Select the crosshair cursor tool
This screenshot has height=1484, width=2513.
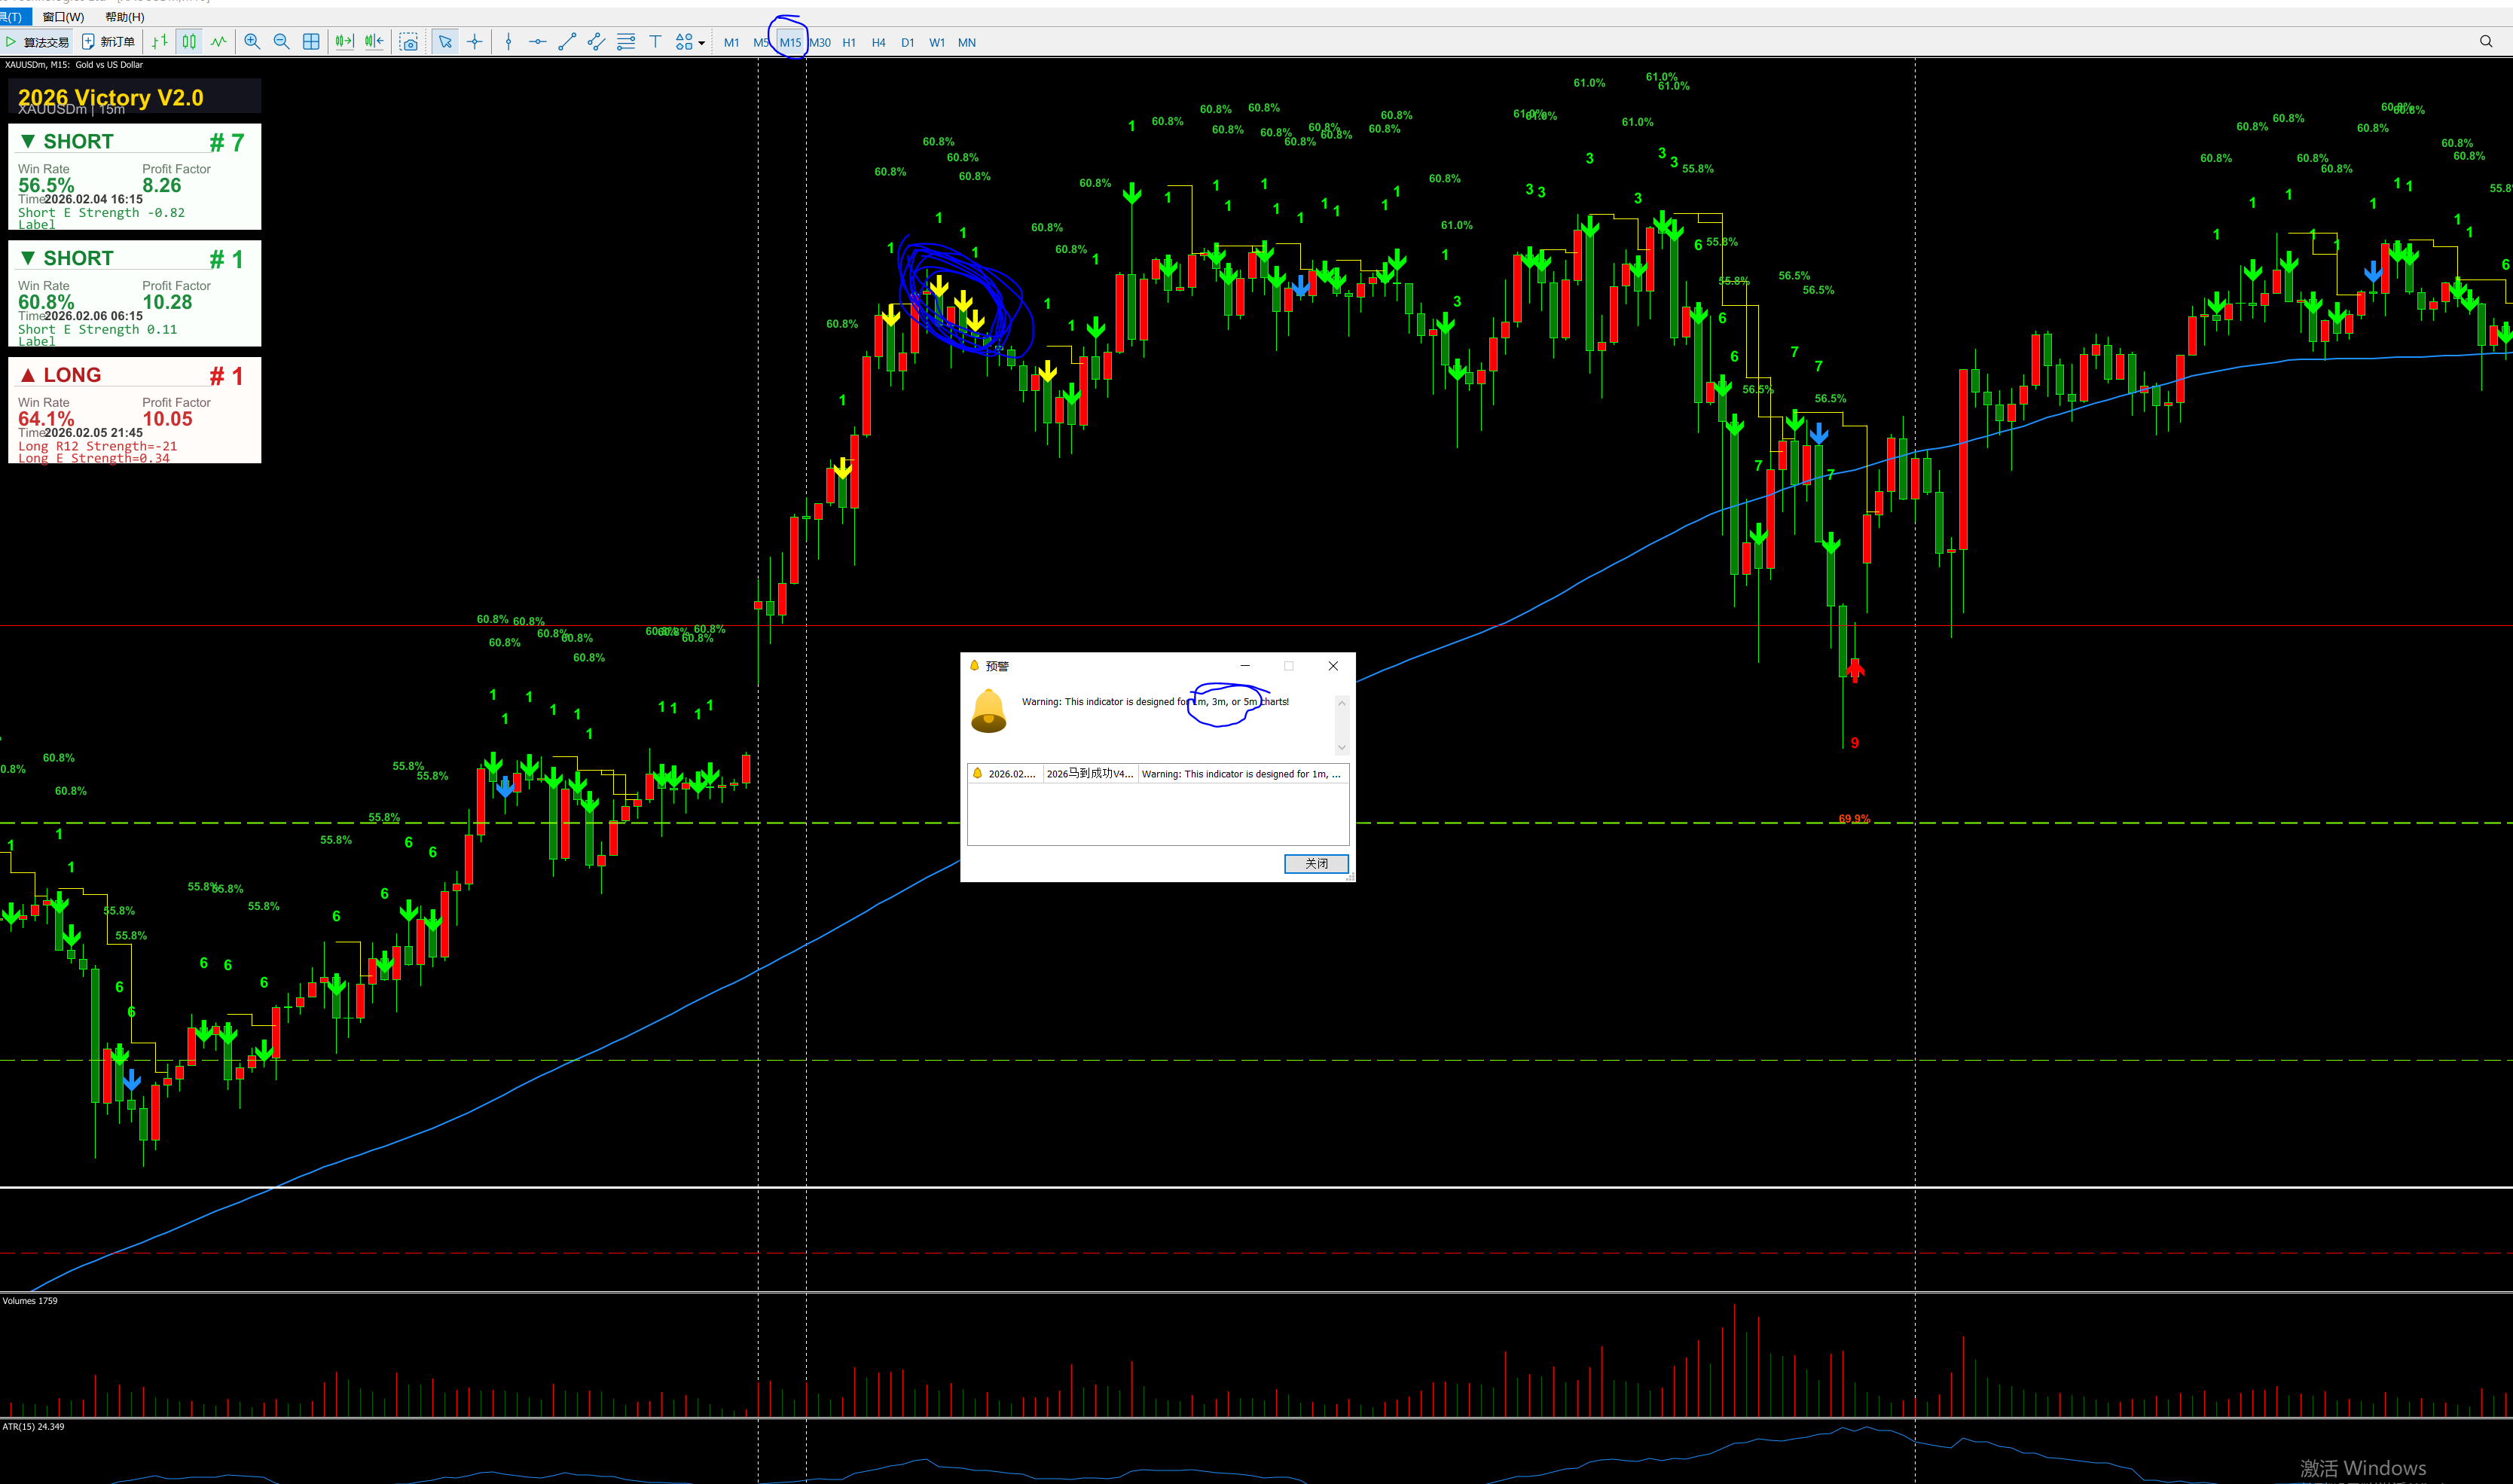[x=475, y=42]
